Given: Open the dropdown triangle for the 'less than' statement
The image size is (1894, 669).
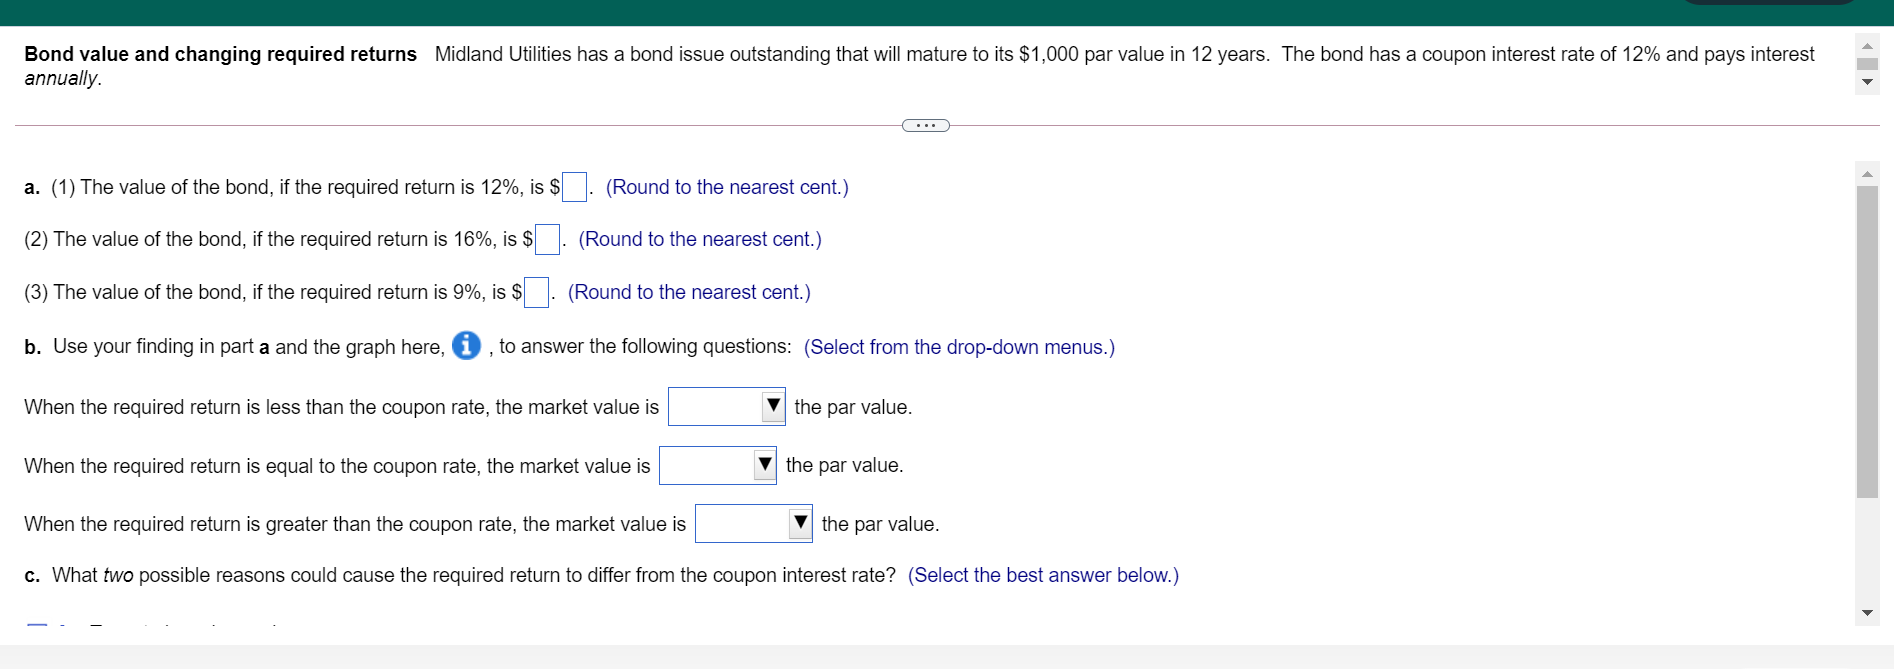Looking at the screenshot, I should [773, 406].
